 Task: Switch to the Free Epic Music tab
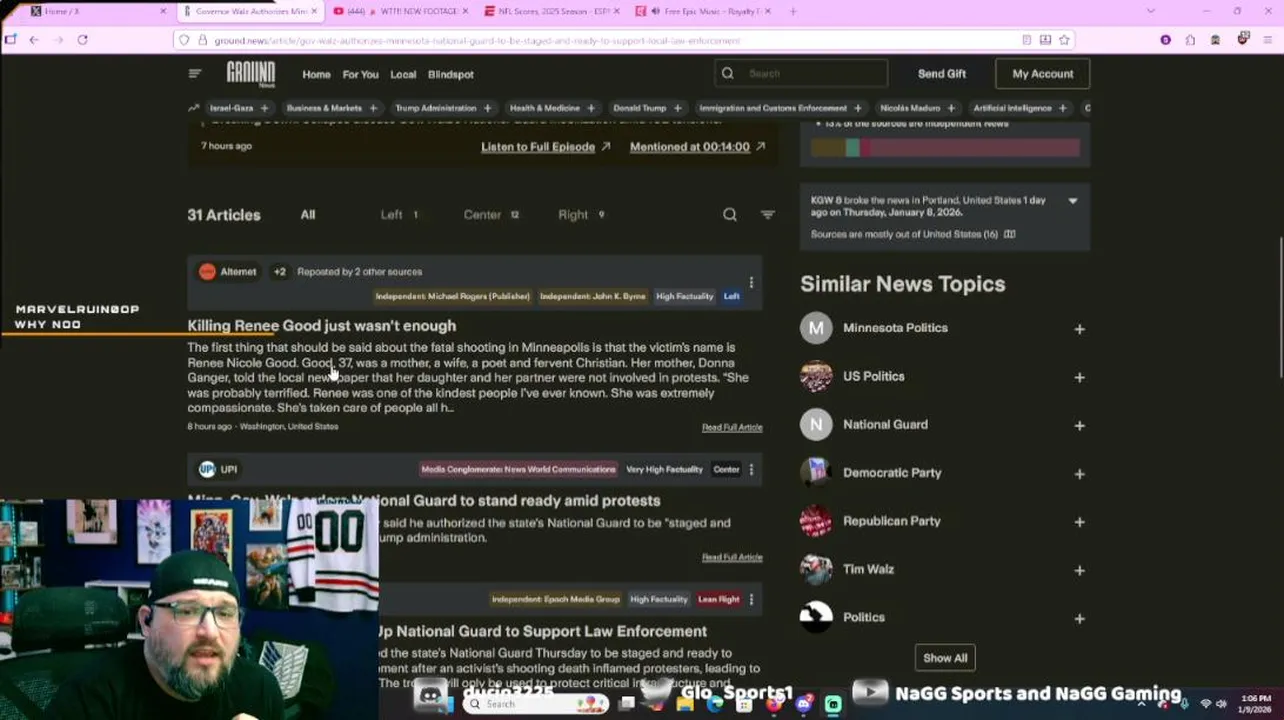tap(703, 11)
